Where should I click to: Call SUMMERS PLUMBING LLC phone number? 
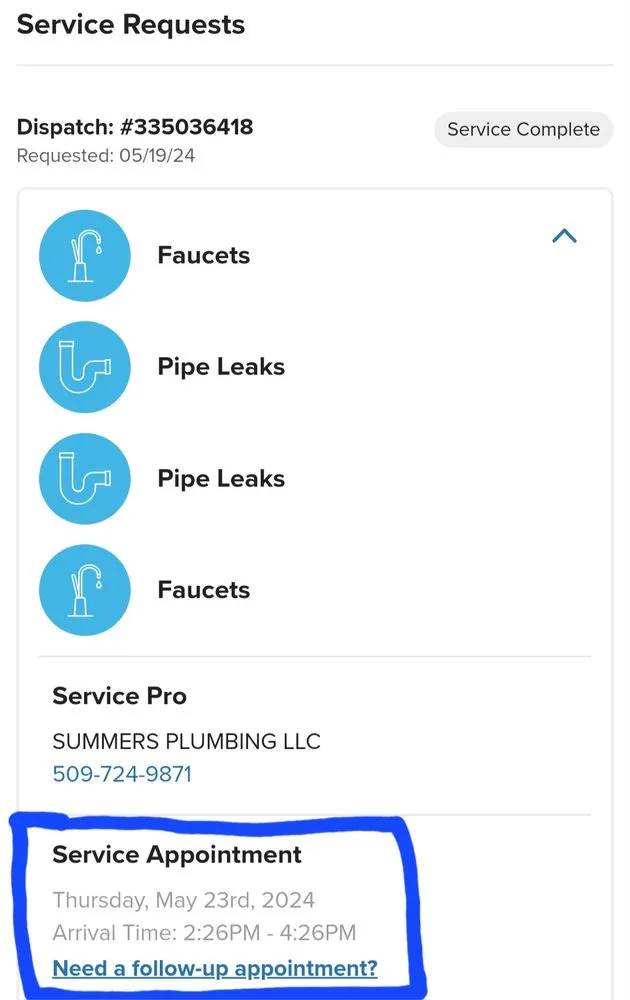pyautogui.click(x=122, y=773)
